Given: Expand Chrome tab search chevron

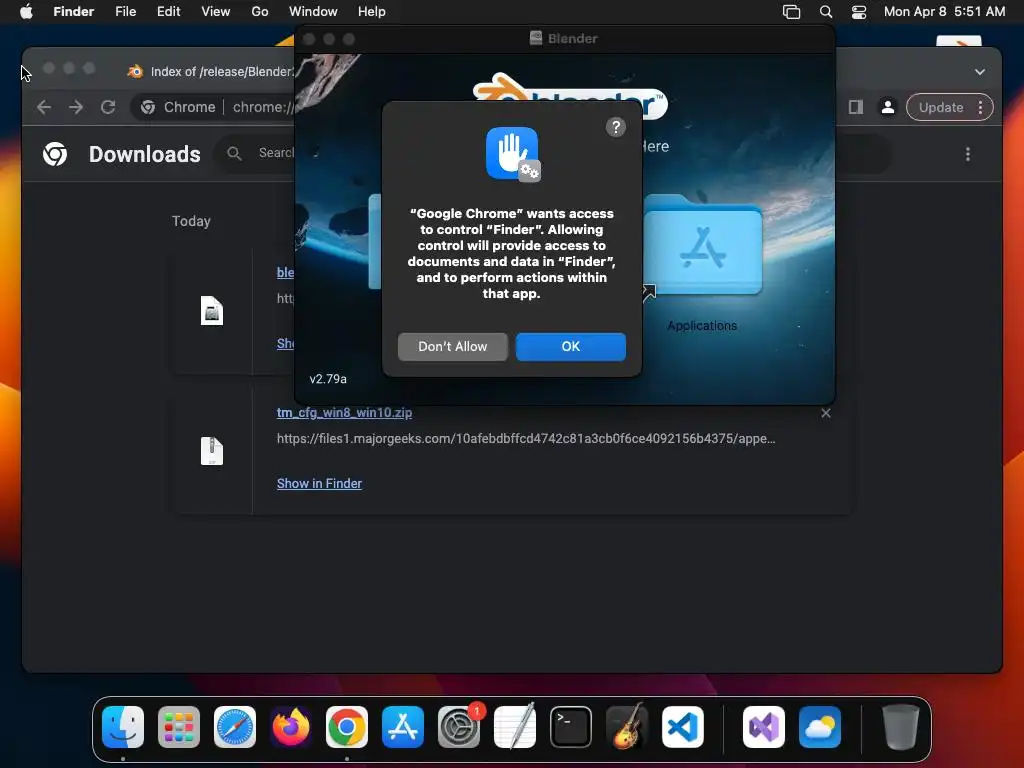Looking at the screenshot, I should pos(980,72).
